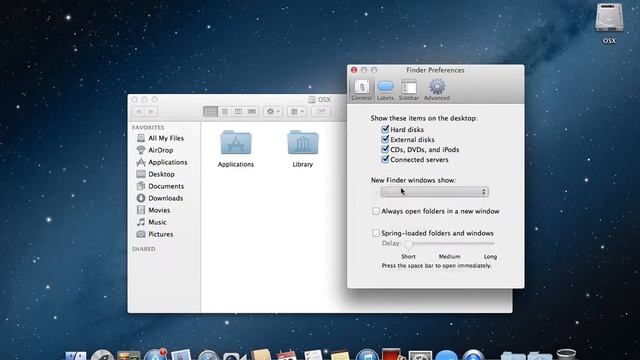The image size is (640, 360).
Task: Open Pictures from the Finder sidebar
Action: [x=160, y=234]
